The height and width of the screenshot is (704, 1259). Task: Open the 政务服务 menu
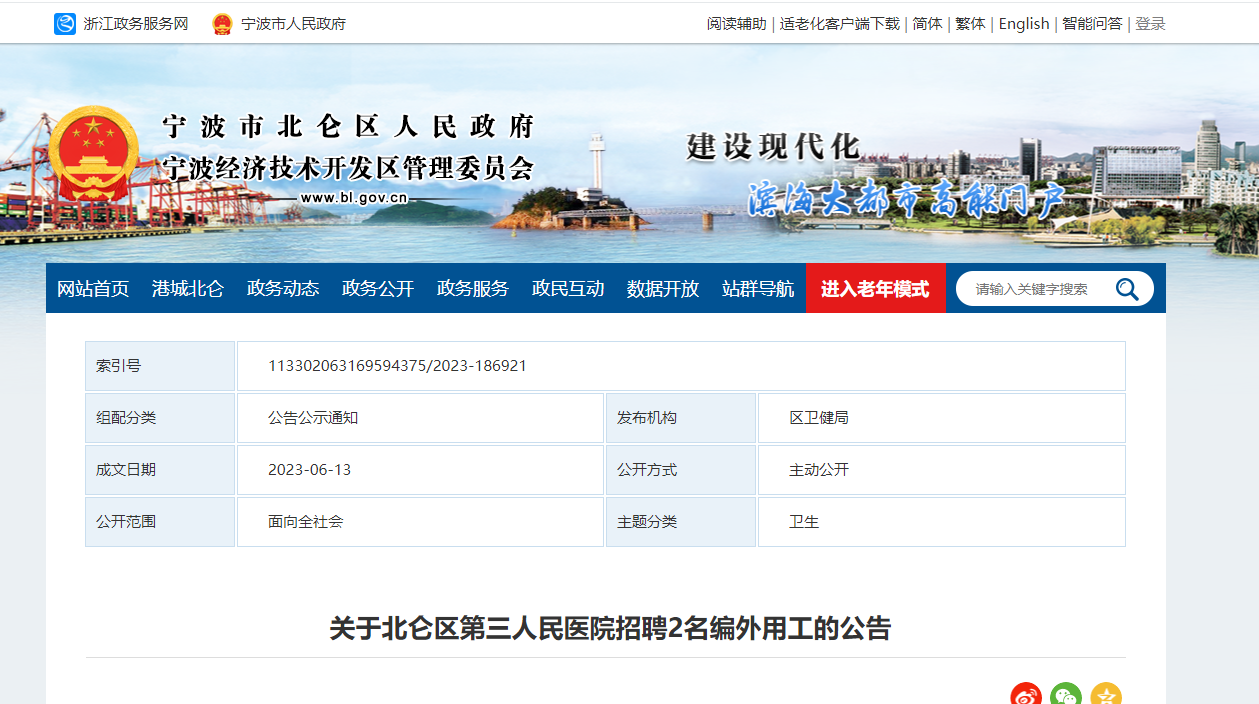(473, 289)
